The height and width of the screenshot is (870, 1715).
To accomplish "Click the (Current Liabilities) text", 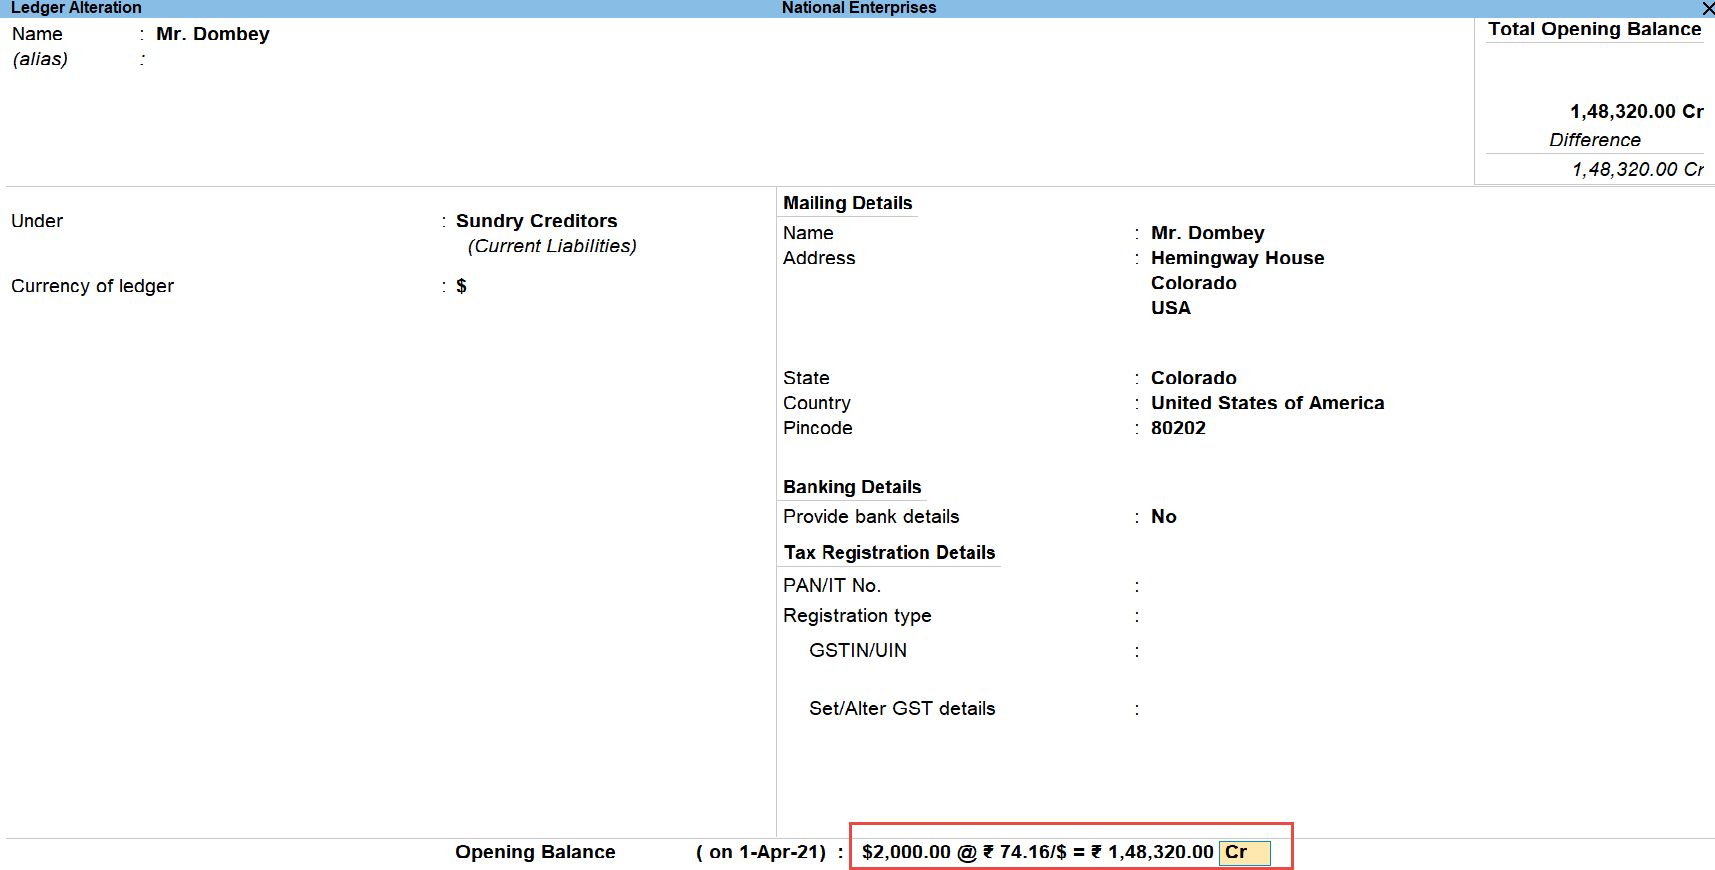I will 552,246.
